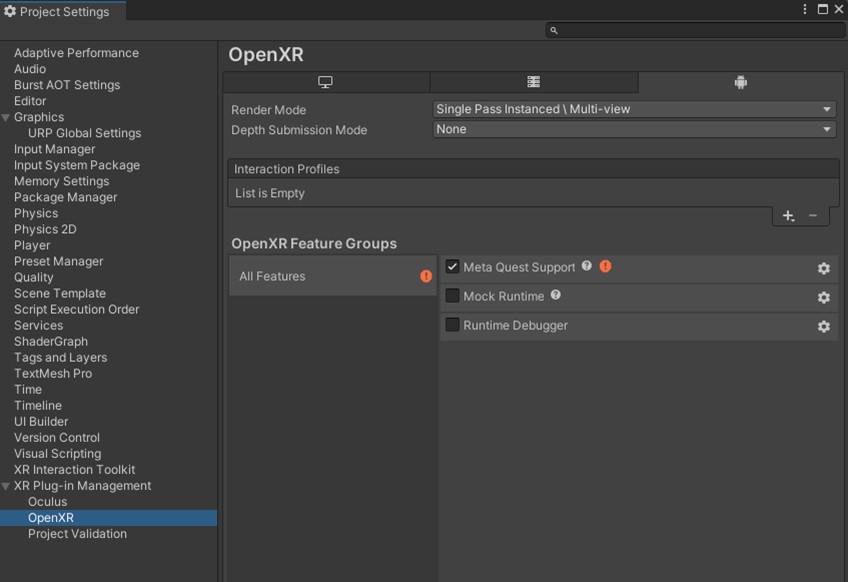Image resolution: width=848 pixels, height=582 pixels.
Task: Add an interaction profile with the plus button
Action: (788, 216)
